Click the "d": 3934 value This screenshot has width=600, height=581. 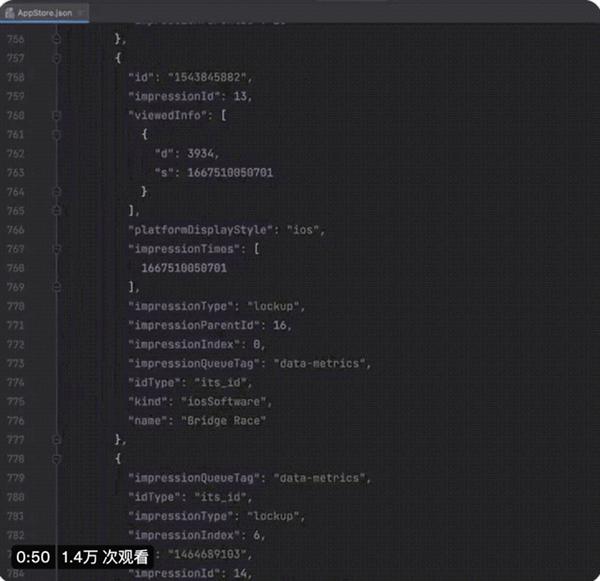coord(201,153)
